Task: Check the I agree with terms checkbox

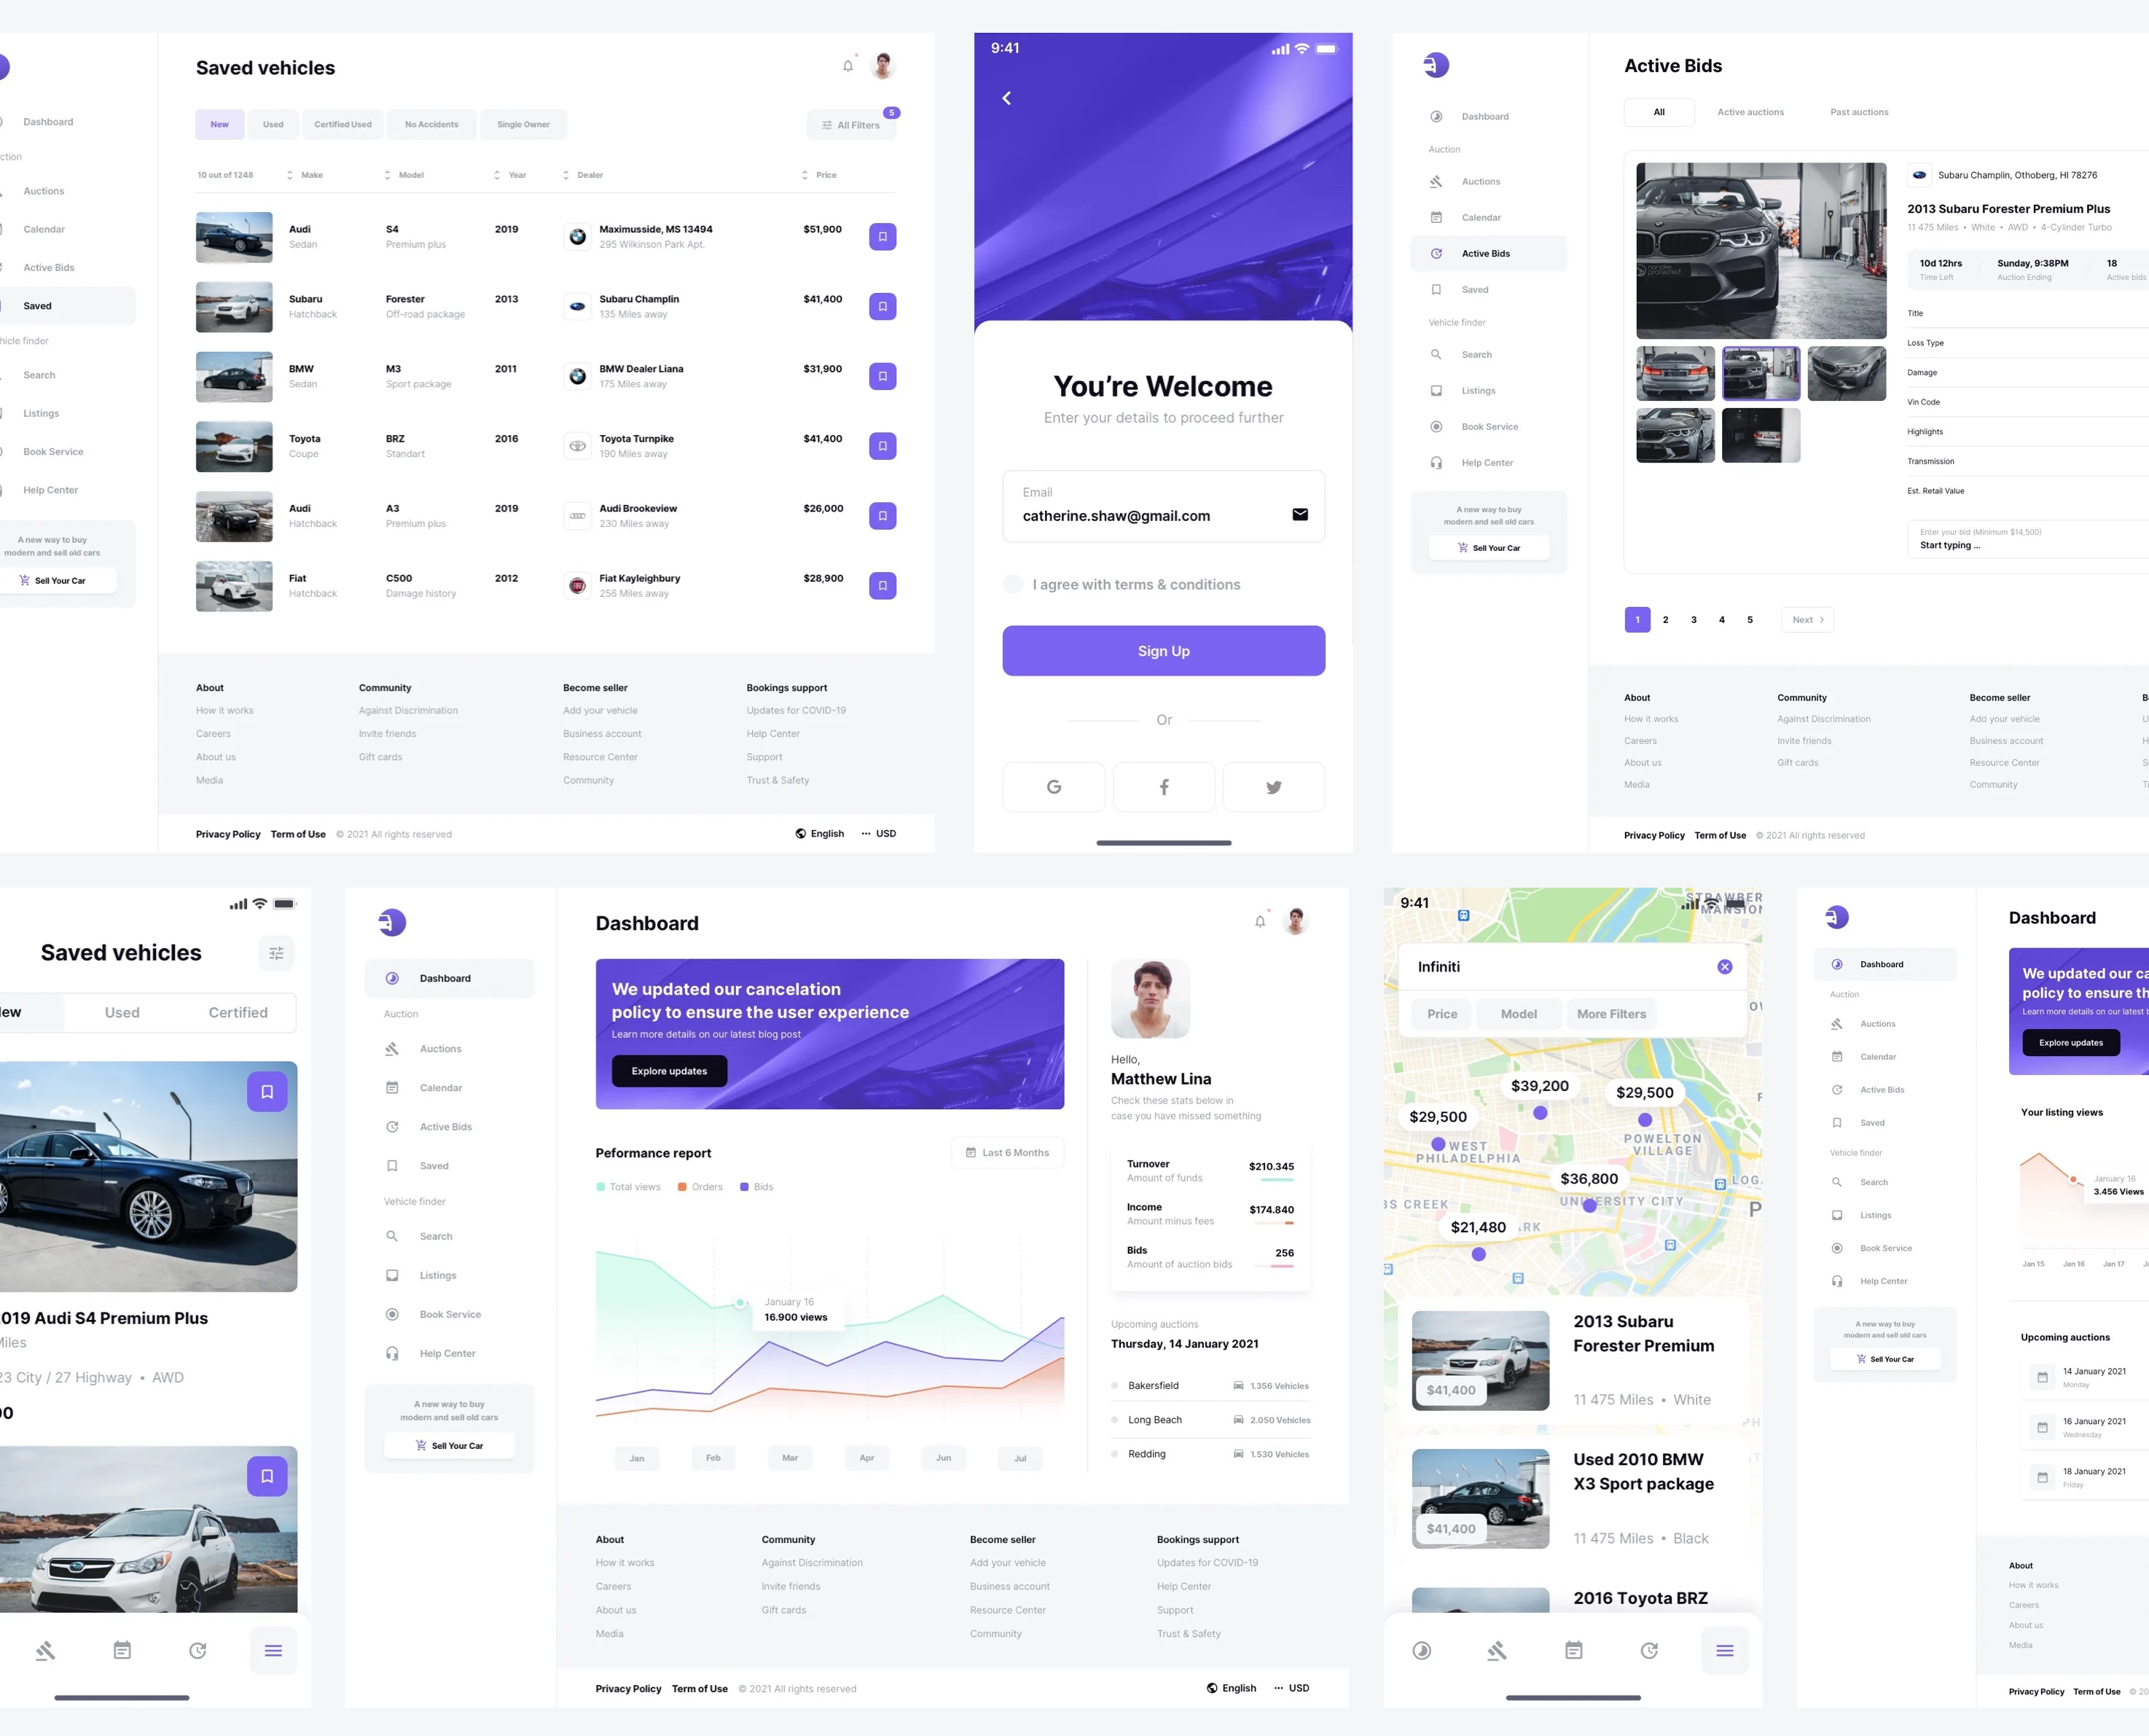Action: (1012, 584)
